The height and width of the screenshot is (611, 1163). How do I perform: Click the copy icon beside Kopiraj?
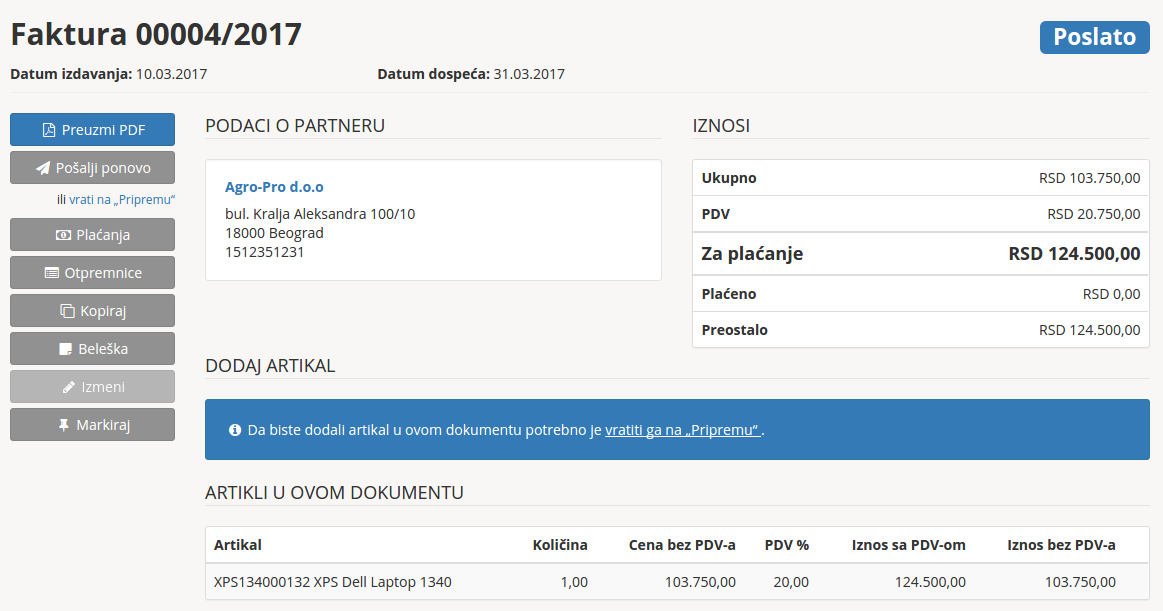point(68,311)
